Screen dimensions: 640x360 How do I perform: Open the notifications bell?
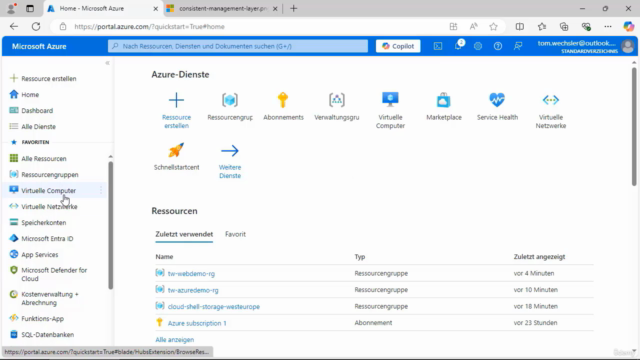tap(458, 46)
